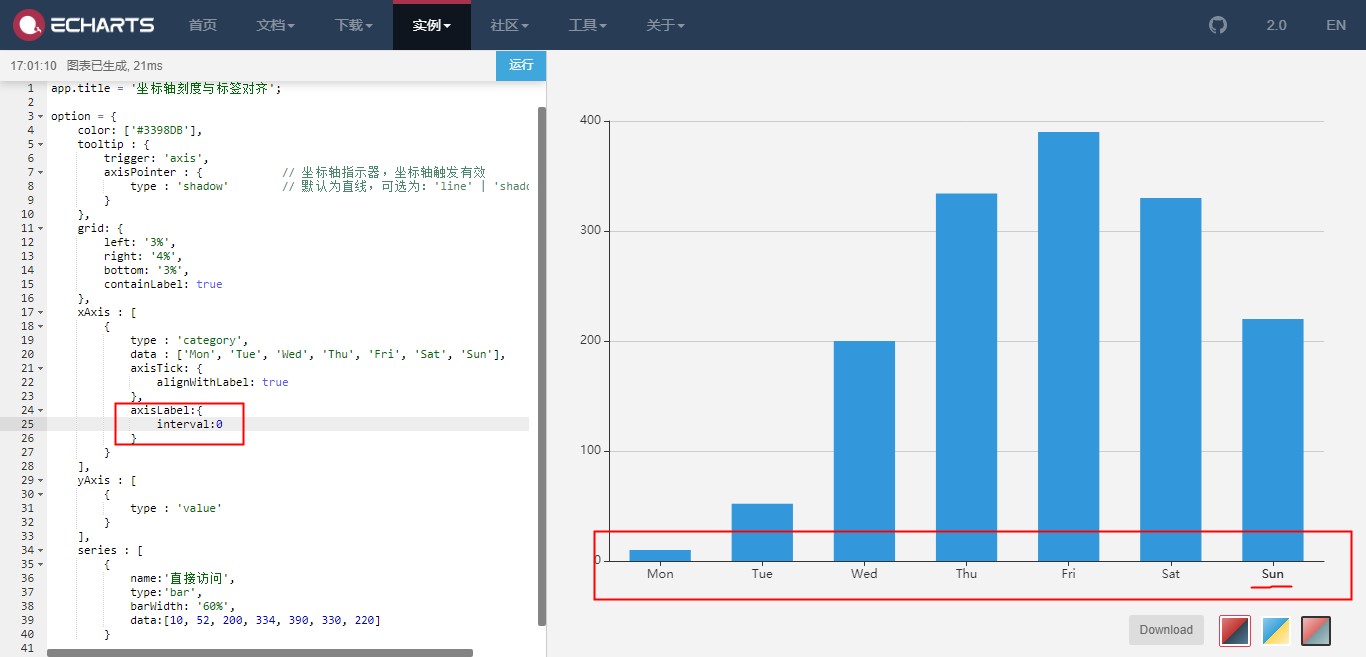The width and height of the screenshot is (1366, 657).
Task: Click the status text 图表已生成, 21ms
Action: [x=114, y=65]
